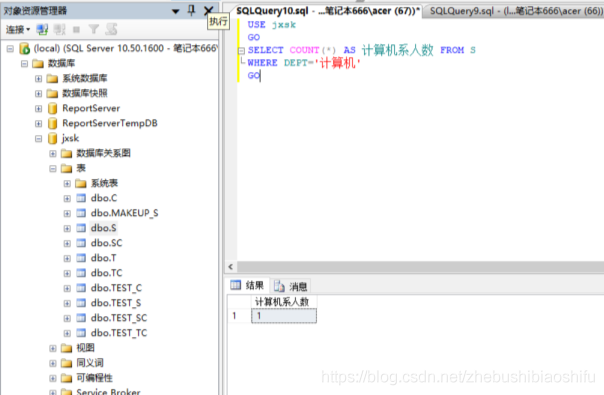Screen dimensions: 604x395
Task: Click the 系统表 folder icon
Action: 81,183
